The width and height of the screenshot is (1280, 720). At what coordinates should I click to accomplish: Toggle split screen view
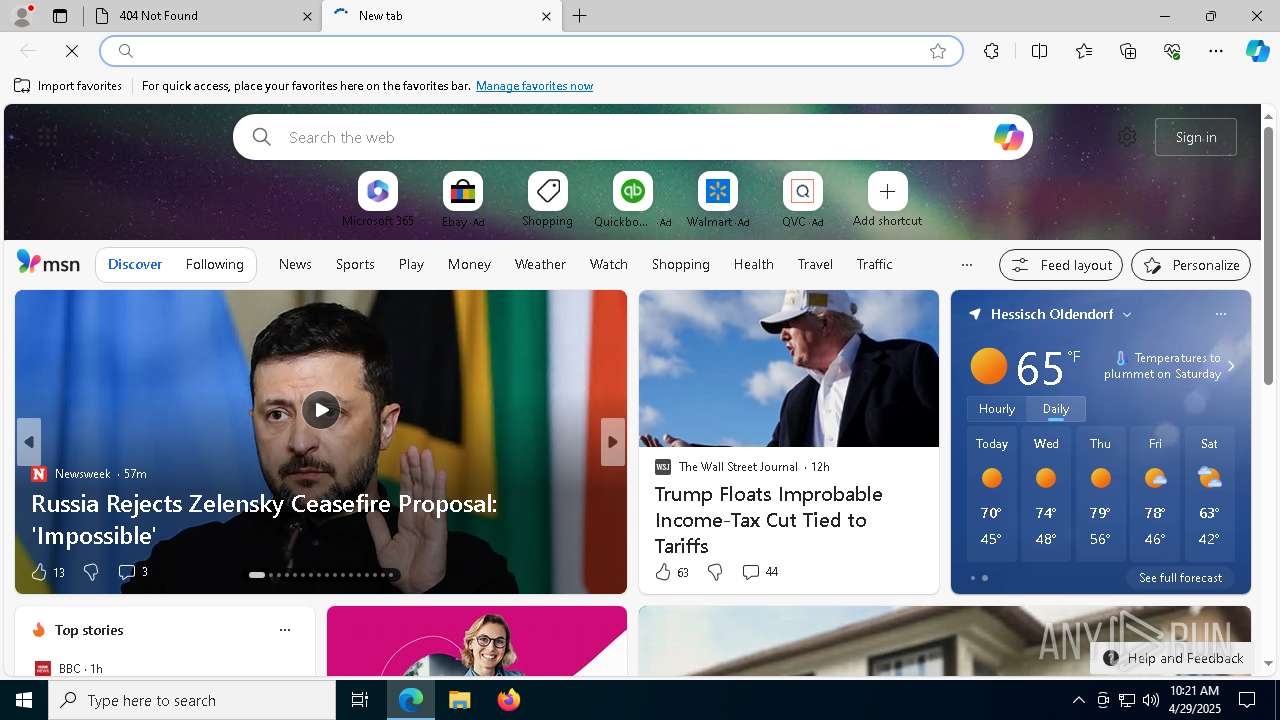(x=1039, y=51)
